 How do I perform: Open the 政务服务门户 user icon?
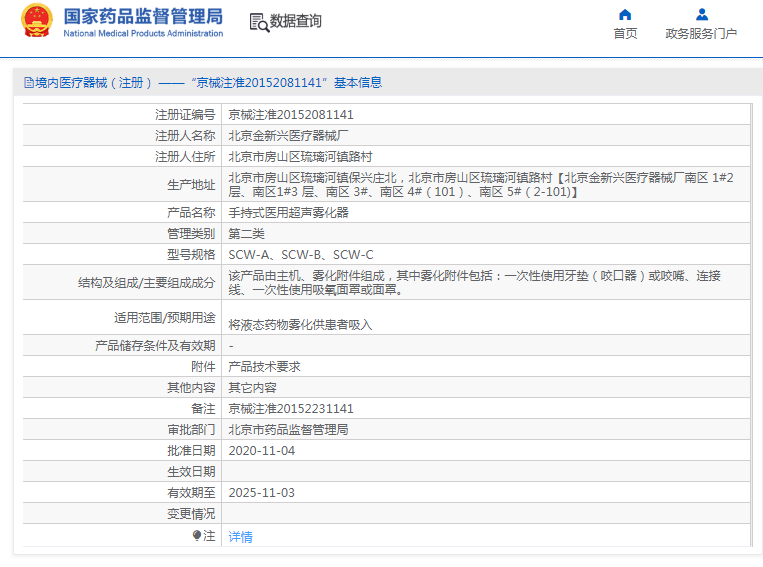pyautogui.click(x=702, y=15)
